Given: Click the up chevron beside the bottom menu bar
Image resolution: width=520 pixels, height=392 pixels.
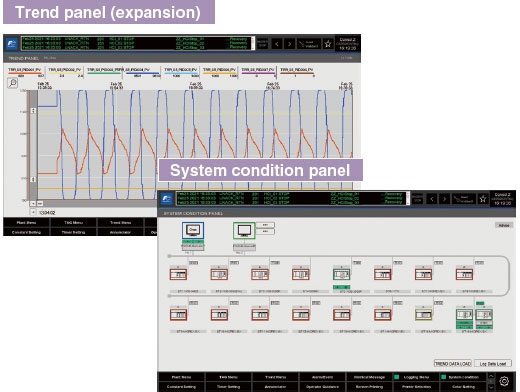Looking at the screenshot, I should [491, 376].
